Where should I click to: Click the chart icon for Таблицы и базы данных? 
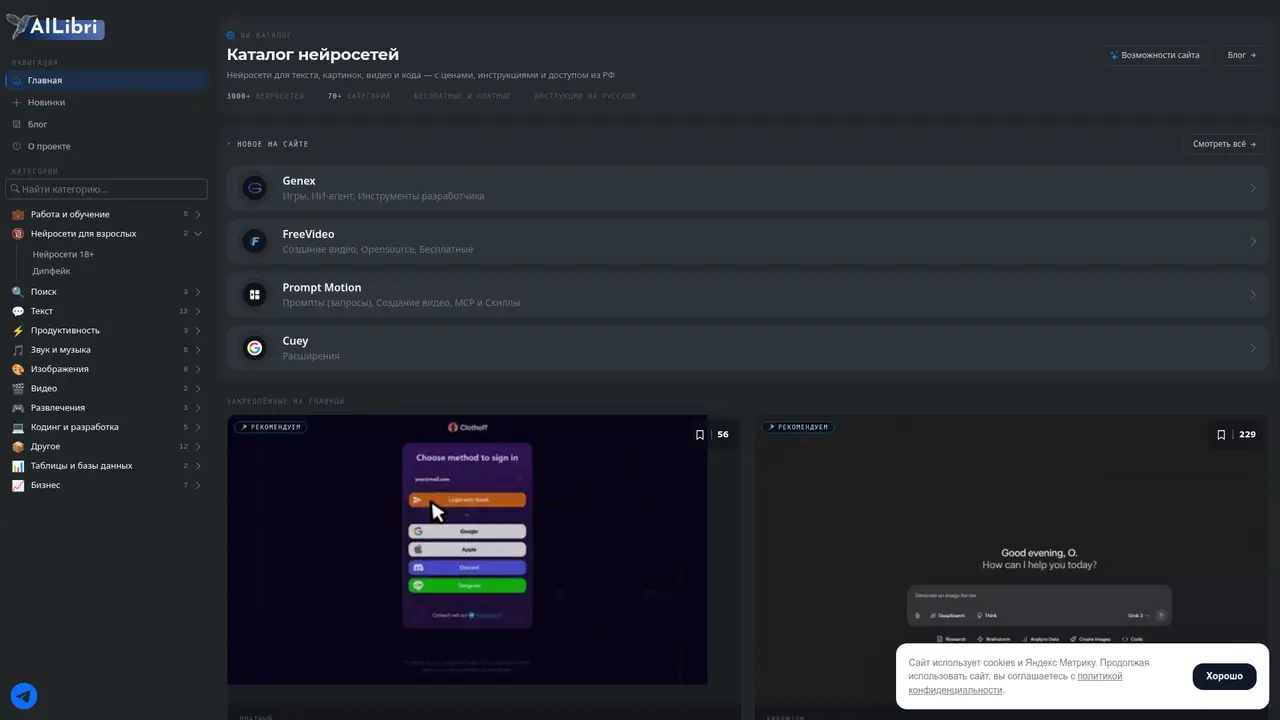tap(18, 466)
